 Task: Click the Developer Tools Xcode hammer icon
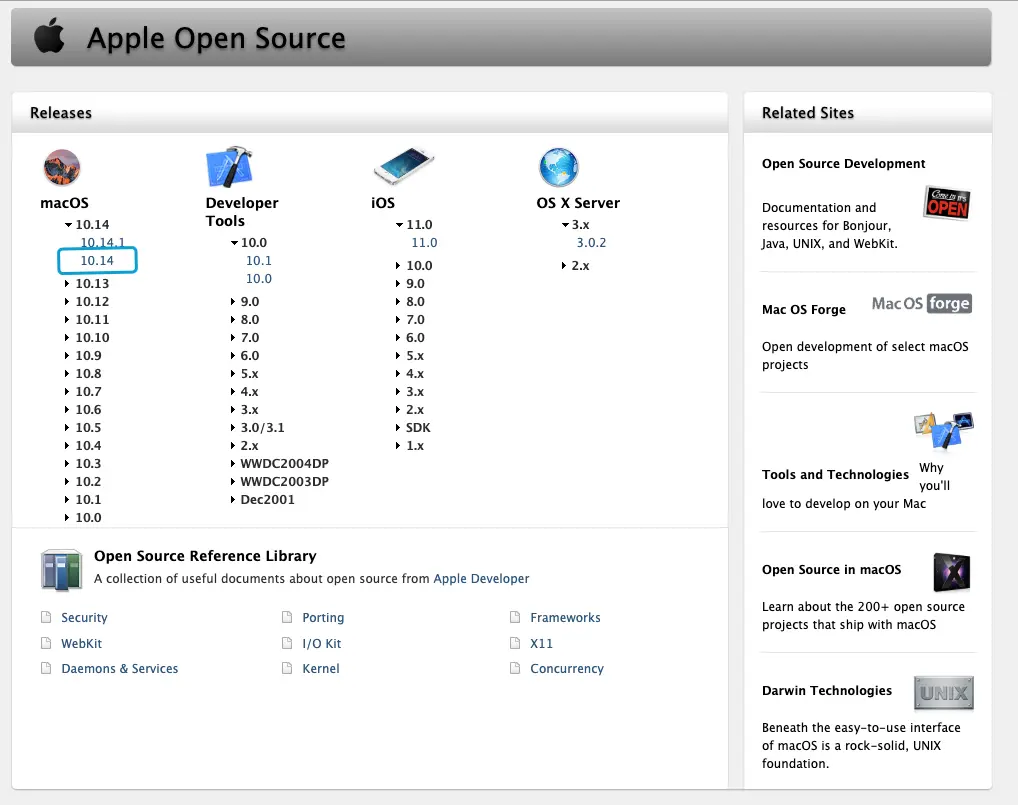pyautogui.click(x=229, y=167)
